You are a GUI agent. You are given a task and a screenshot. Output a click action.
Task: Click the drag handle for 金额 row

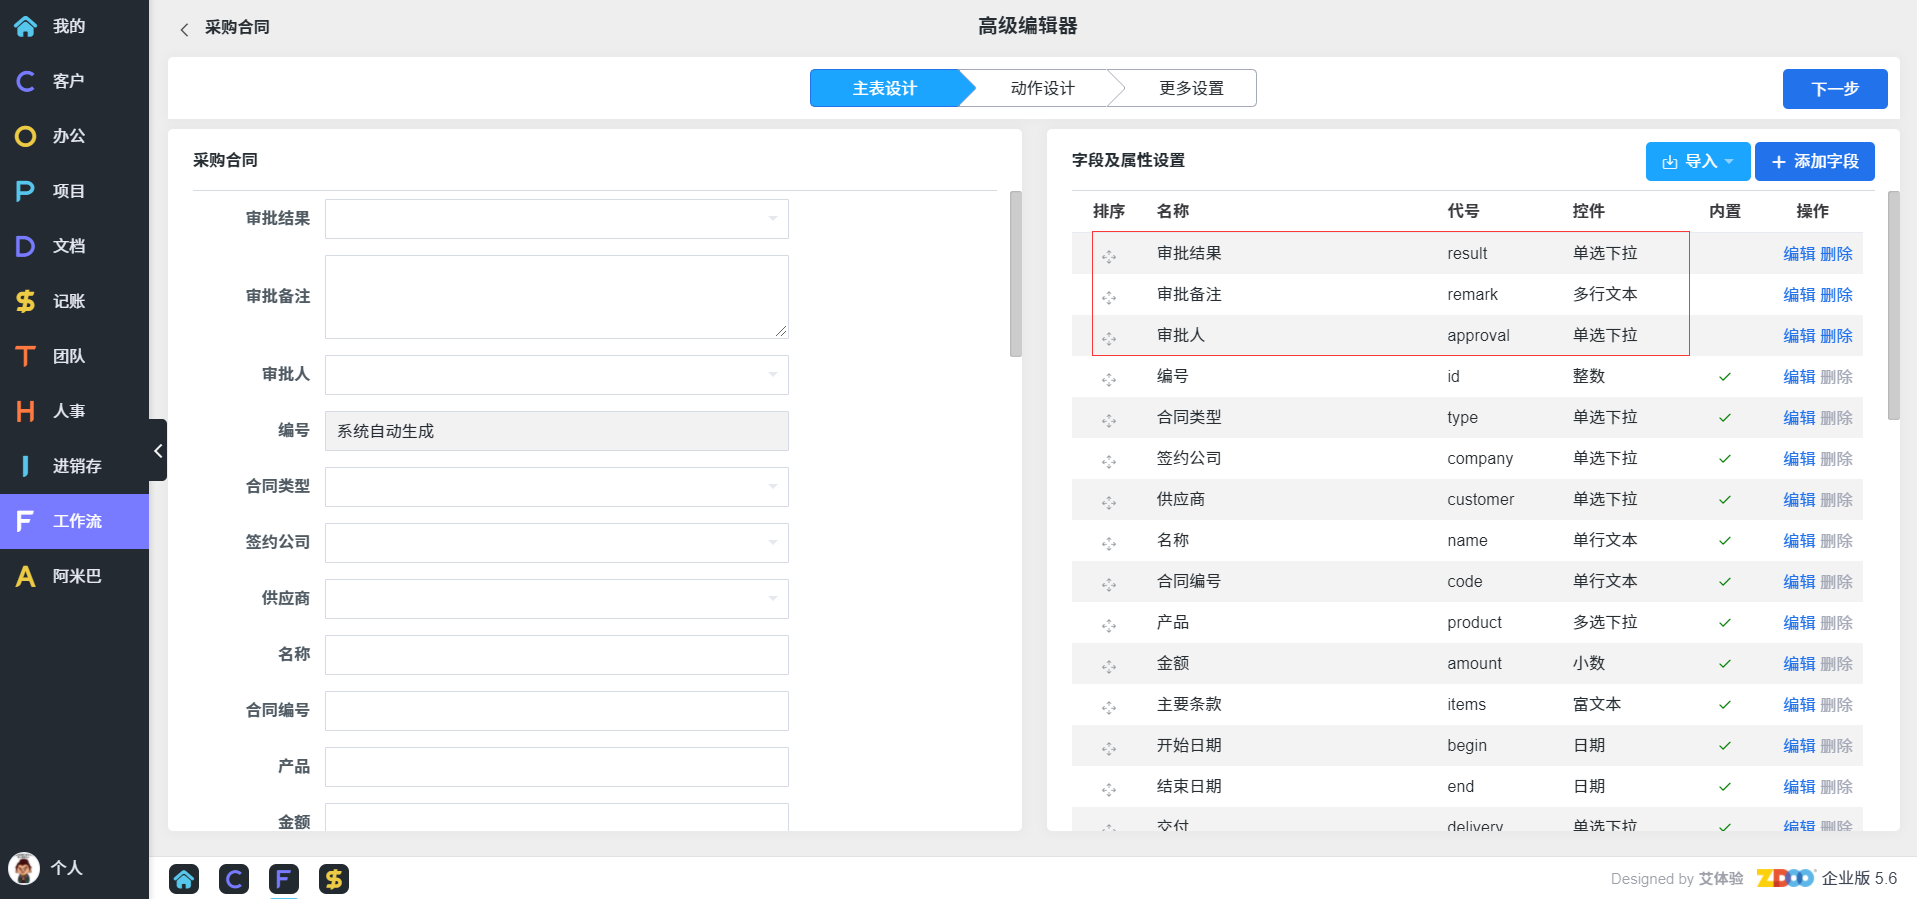pos(1109,666)
